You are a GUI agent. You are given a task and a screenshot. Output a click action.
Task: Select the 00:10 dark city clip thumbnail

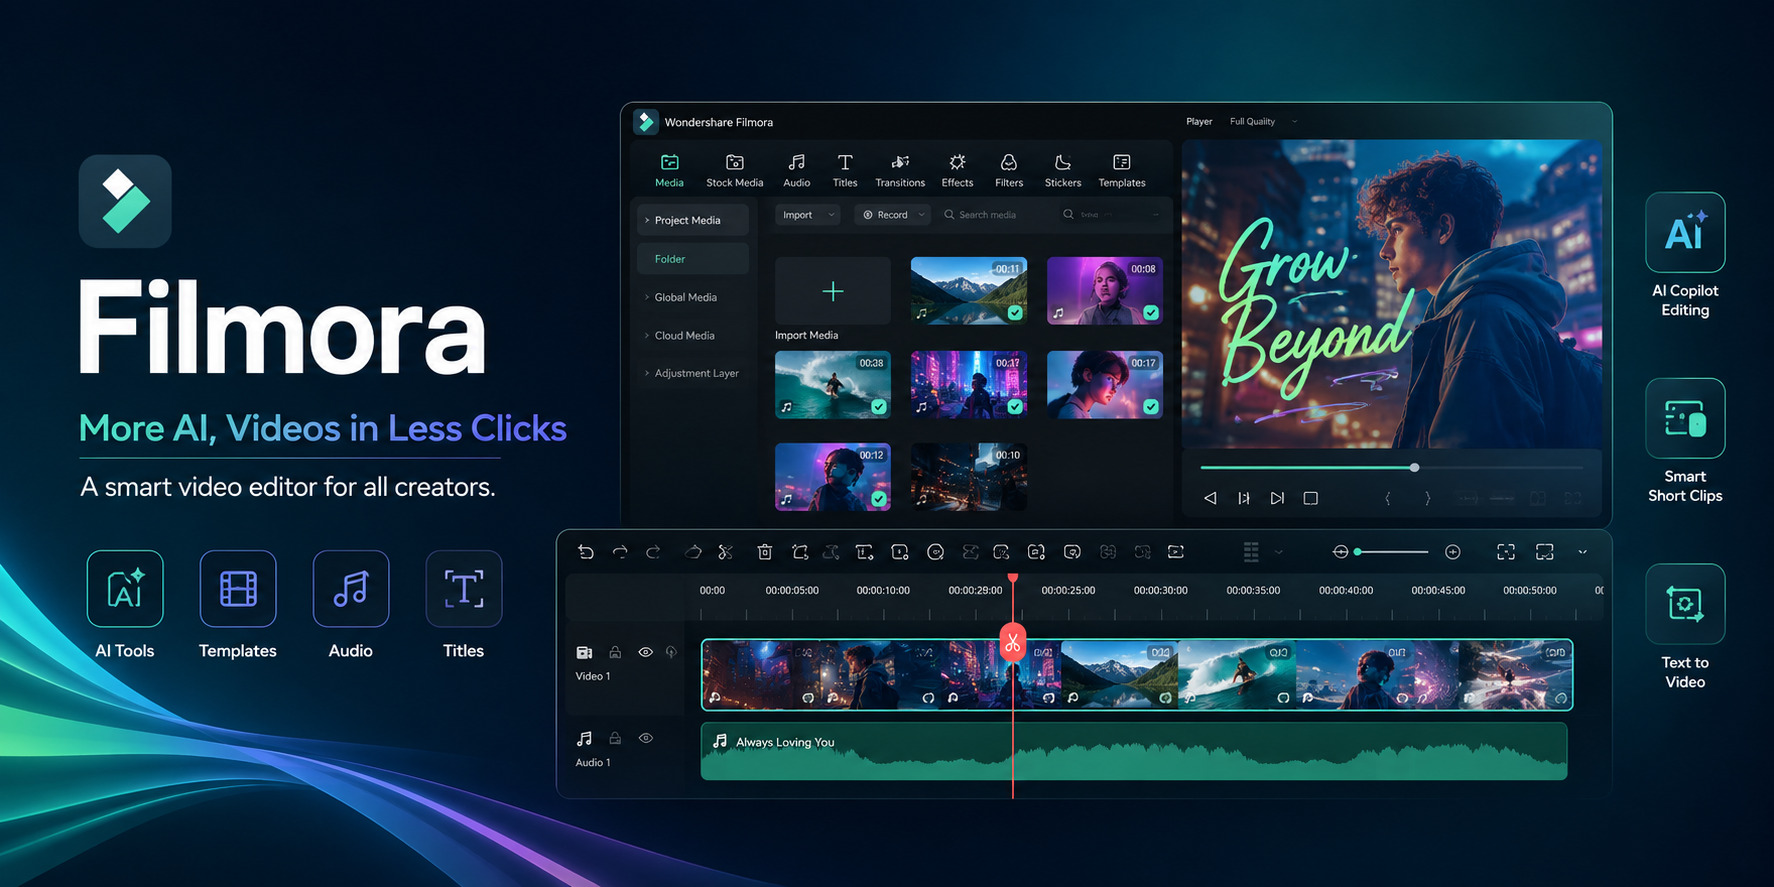coord(969,477)
